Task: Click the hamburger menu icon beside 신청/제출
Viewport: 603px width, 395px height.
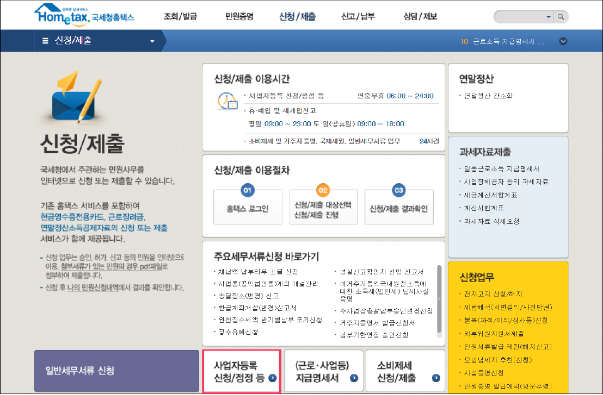Action: click(x=45, y=40)
